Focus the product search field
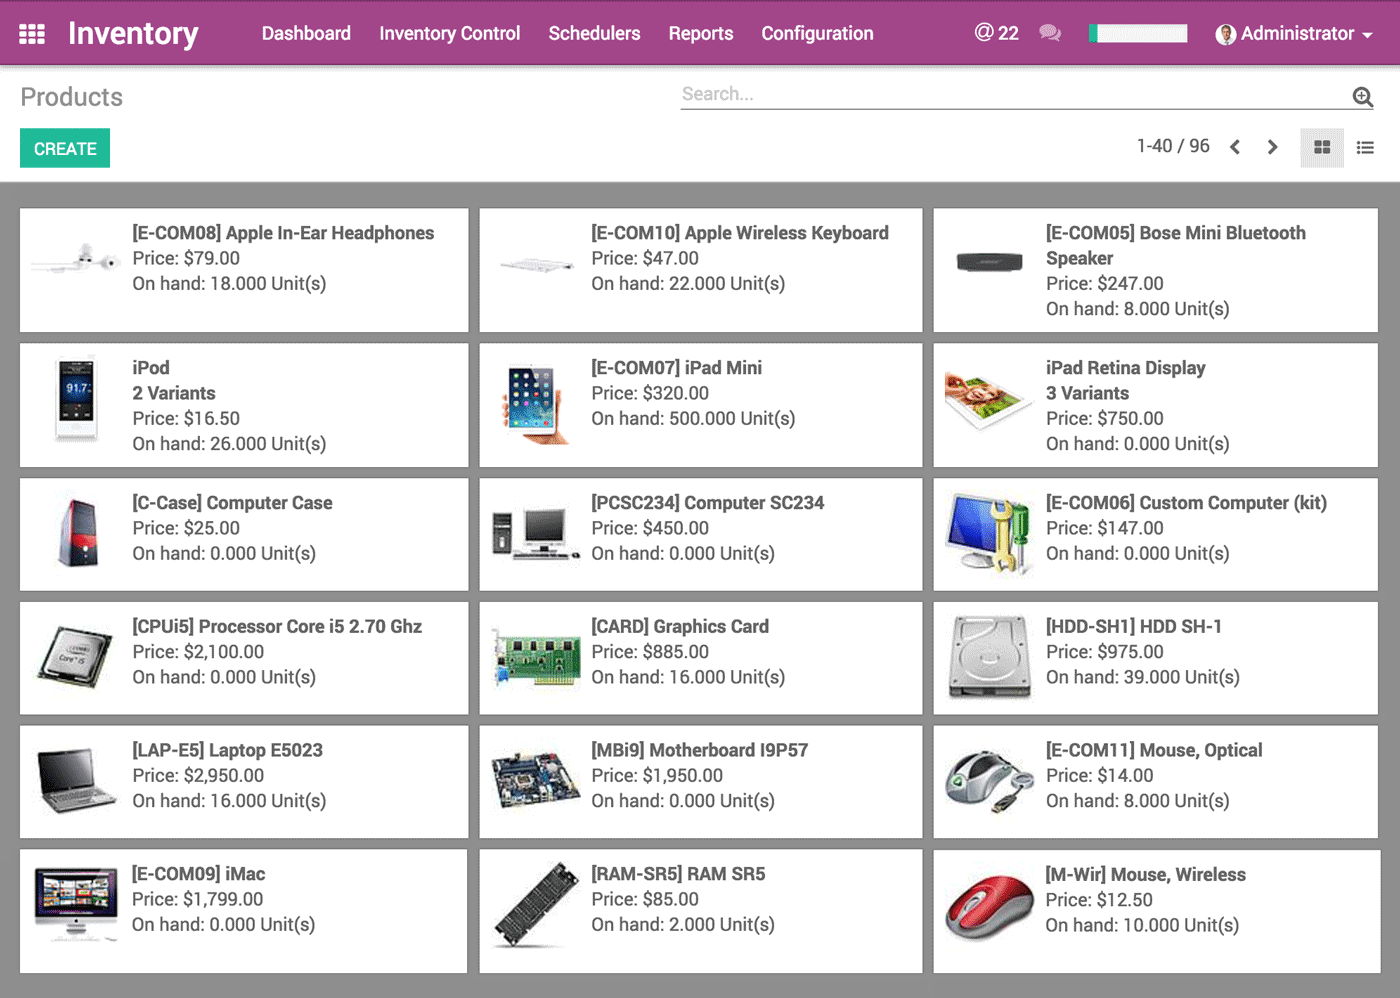This screenshot has height=998, width=1400. (x=1010, y=94)
